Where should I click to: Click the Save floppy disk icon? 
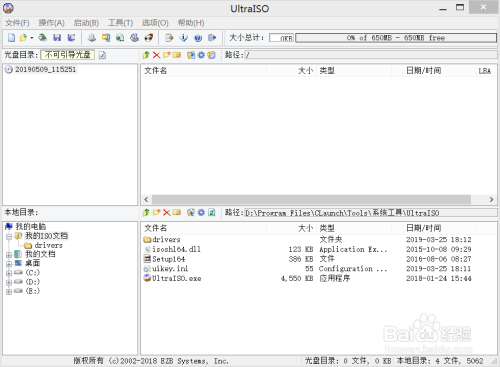pyautogui.click(x=57, y=38)
